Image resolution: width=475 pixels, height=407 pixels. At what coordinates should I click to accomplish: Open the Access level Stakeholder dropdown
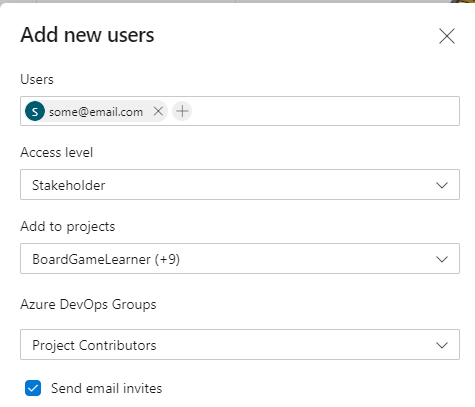coord(240,185)
